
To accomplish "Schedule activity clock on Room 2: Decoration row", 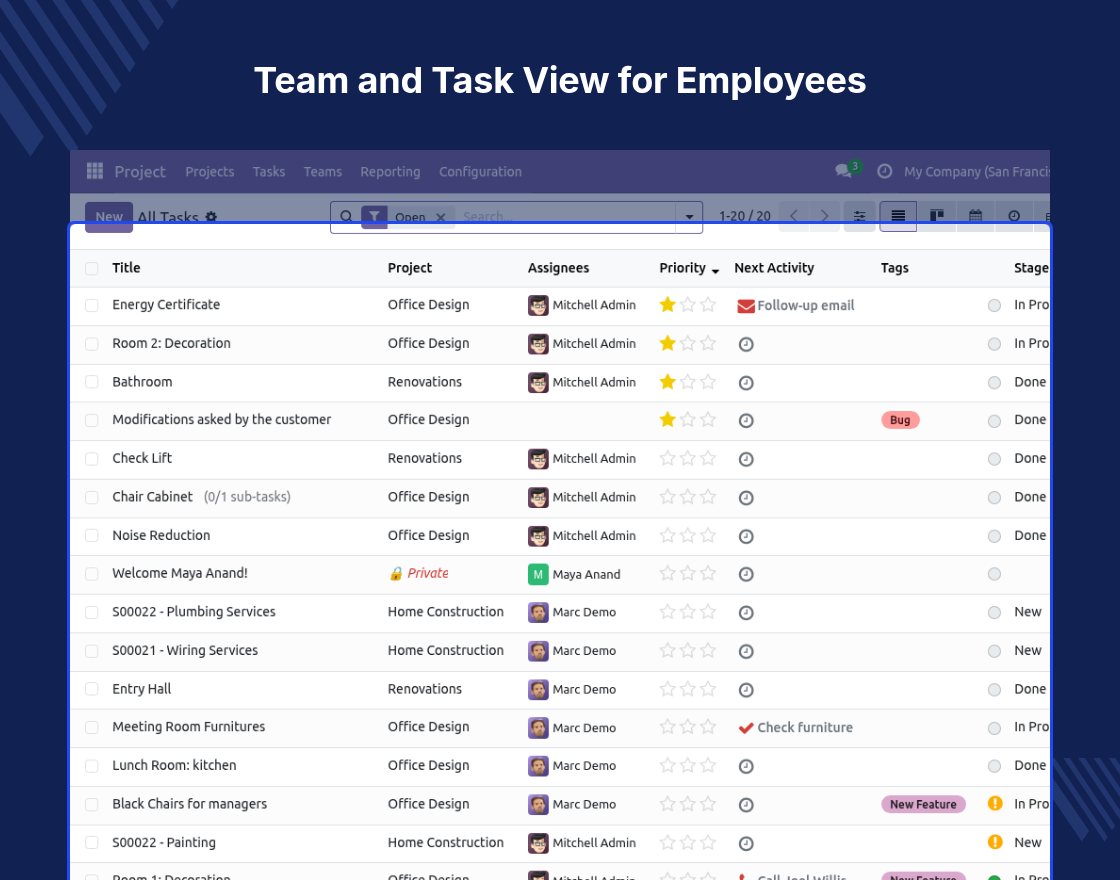I will tap(746, 344).
